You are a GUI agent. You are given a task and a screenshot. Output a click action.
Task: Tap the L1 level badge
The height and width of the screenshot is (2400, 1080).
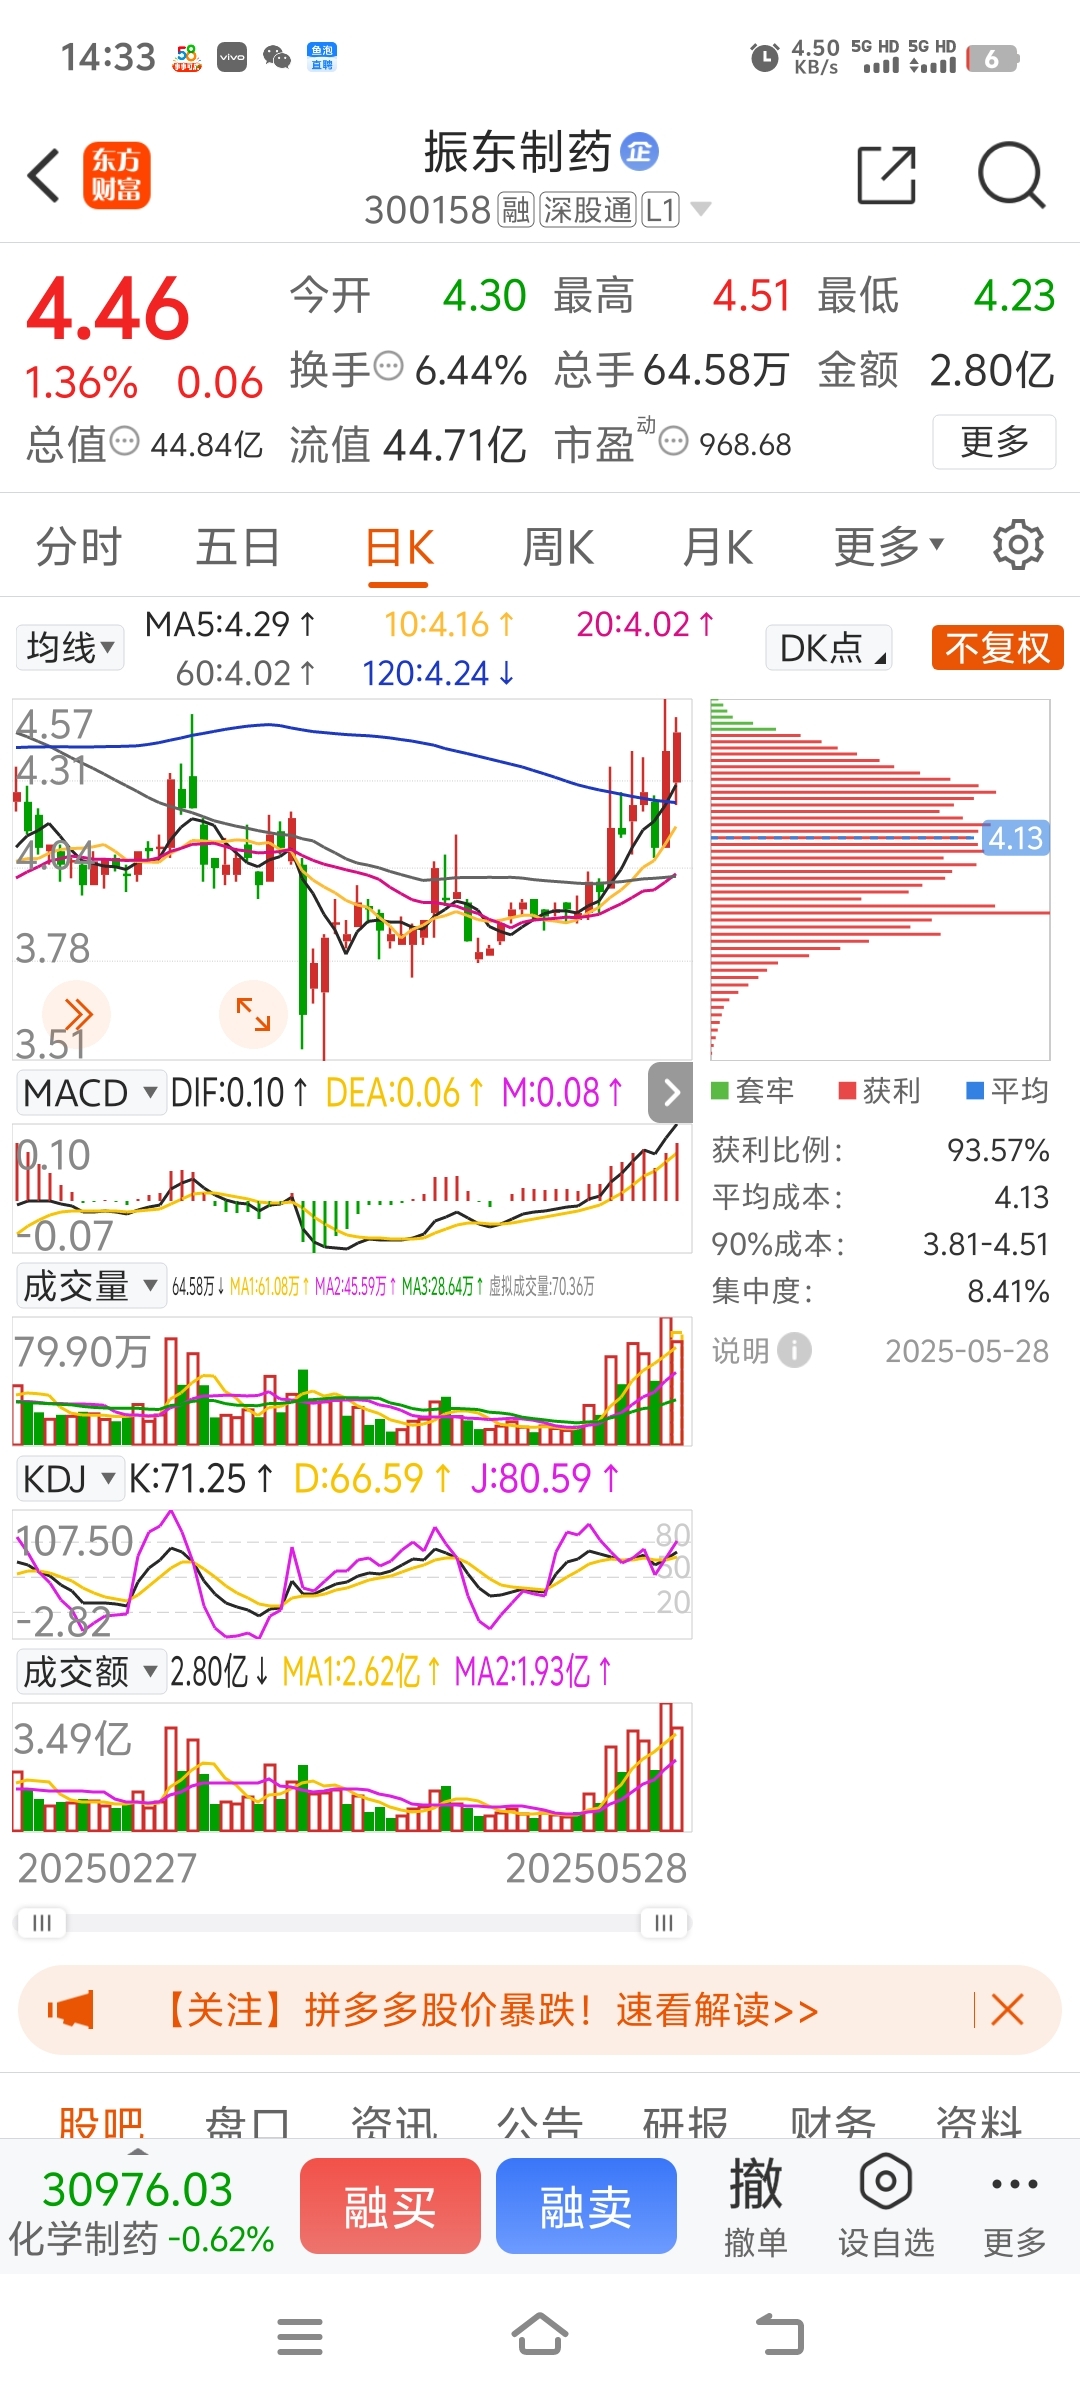(661, 210)
